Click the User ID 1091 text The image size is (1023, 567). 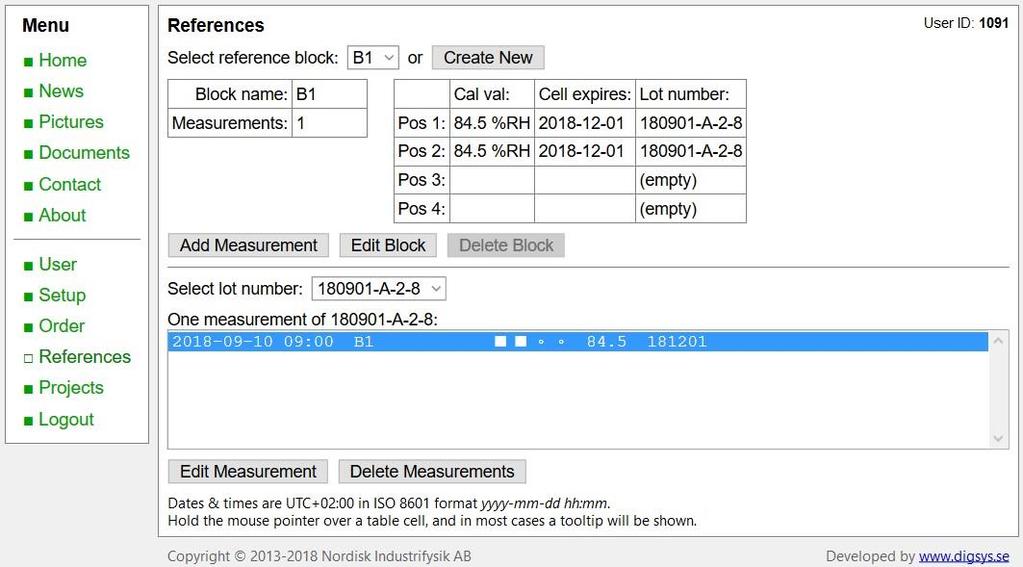click(x=966, y=23)
